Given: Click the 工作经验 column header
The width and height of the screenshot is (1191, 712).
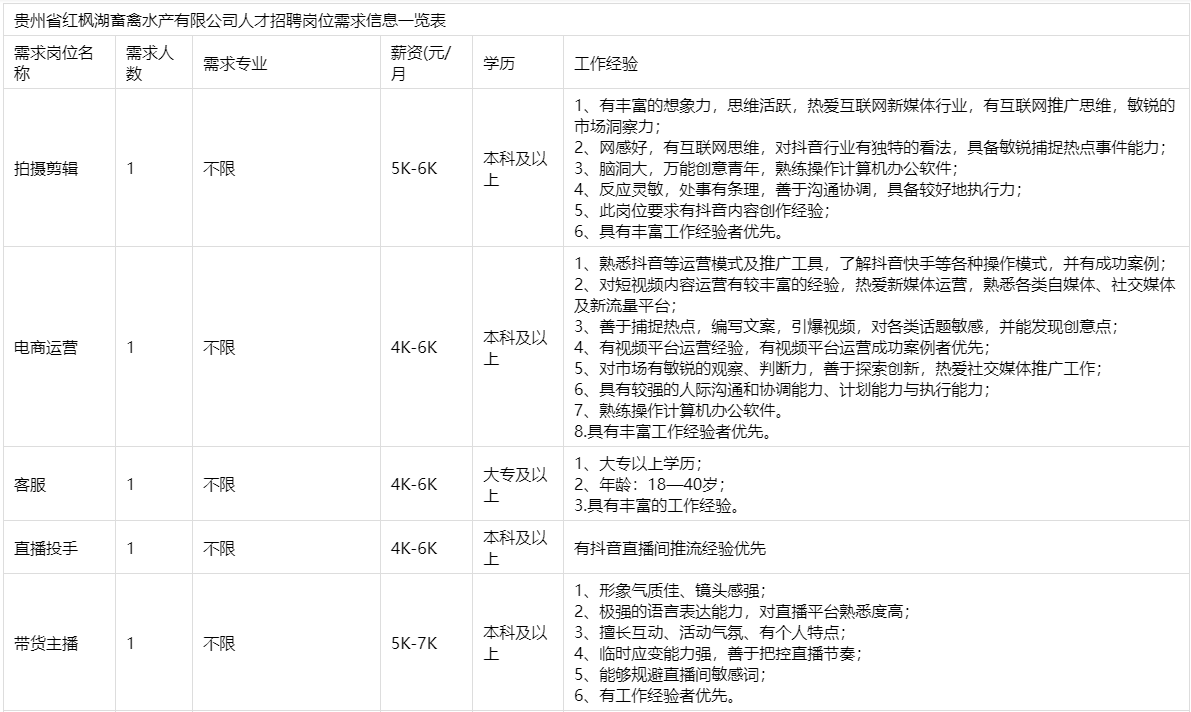Looking at the screenshot, I should tap(606, 64).
